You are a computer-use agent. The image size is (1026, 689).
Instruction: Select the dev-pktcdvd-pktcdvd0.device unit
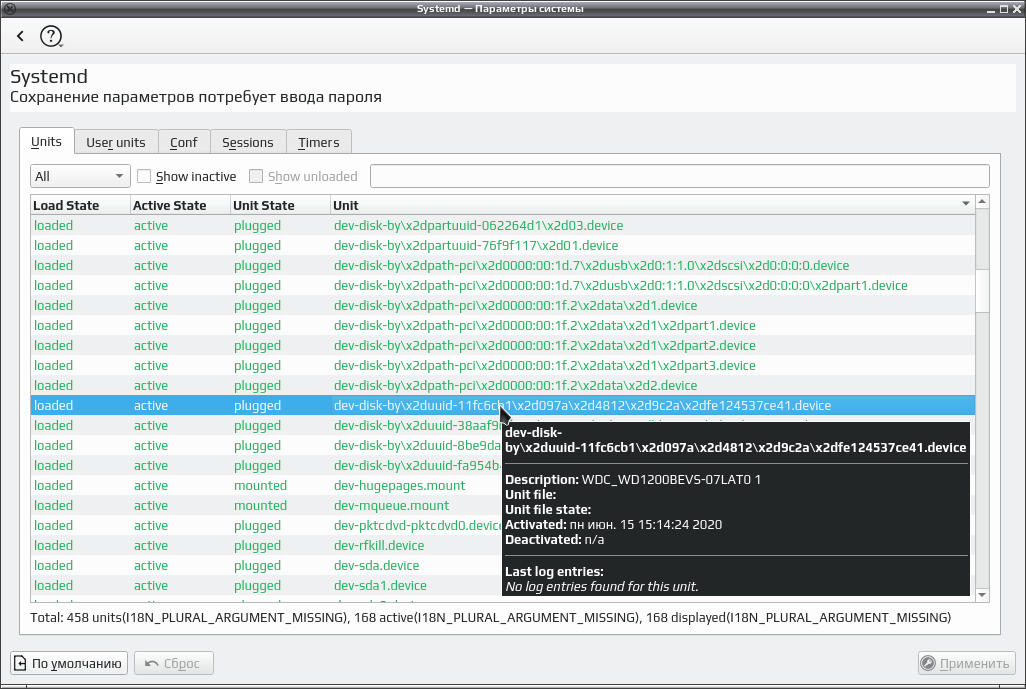(x=266, y=525)
